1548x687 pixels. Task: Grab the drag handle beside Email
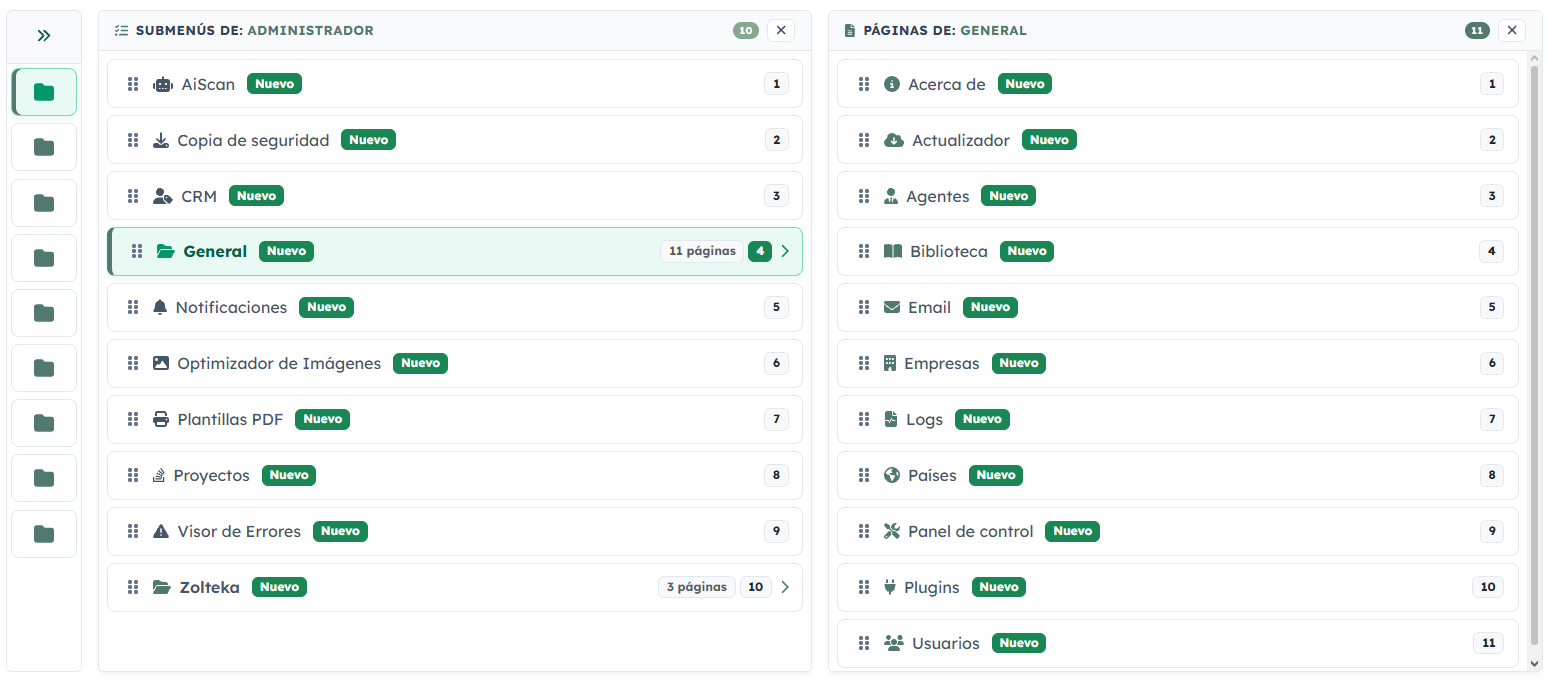(864, 307)
